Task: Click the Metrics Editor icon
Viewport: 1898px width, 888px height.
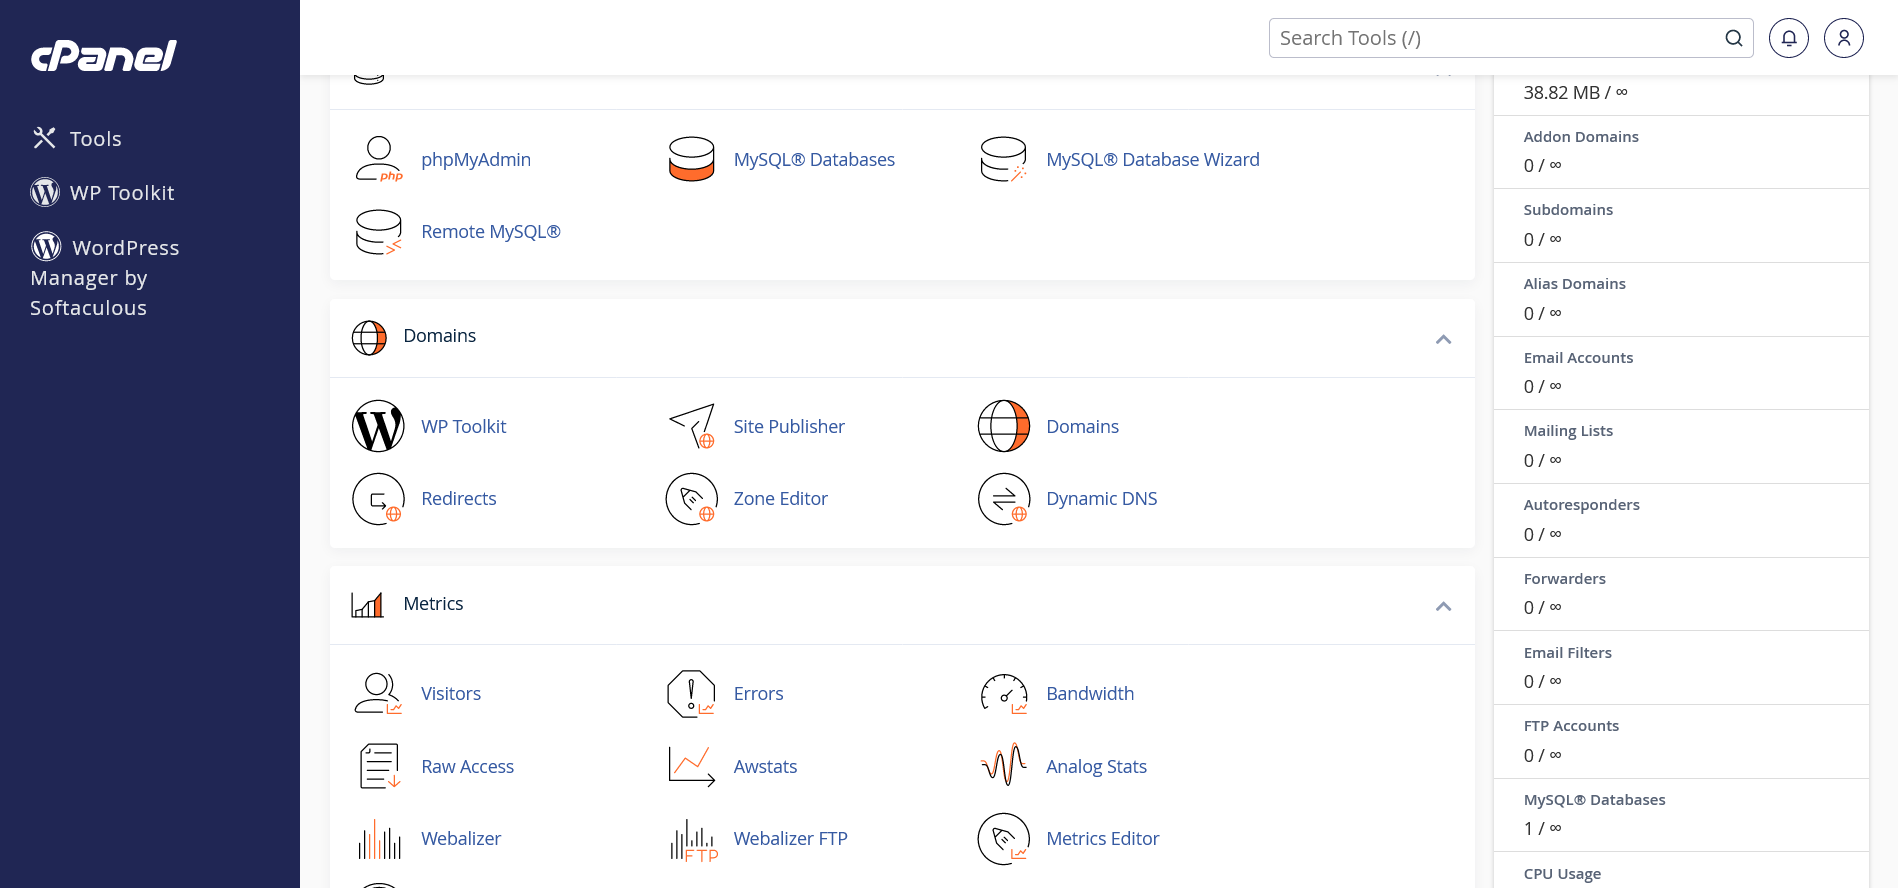Action: pyautogui.click(x=1004, y=839)
